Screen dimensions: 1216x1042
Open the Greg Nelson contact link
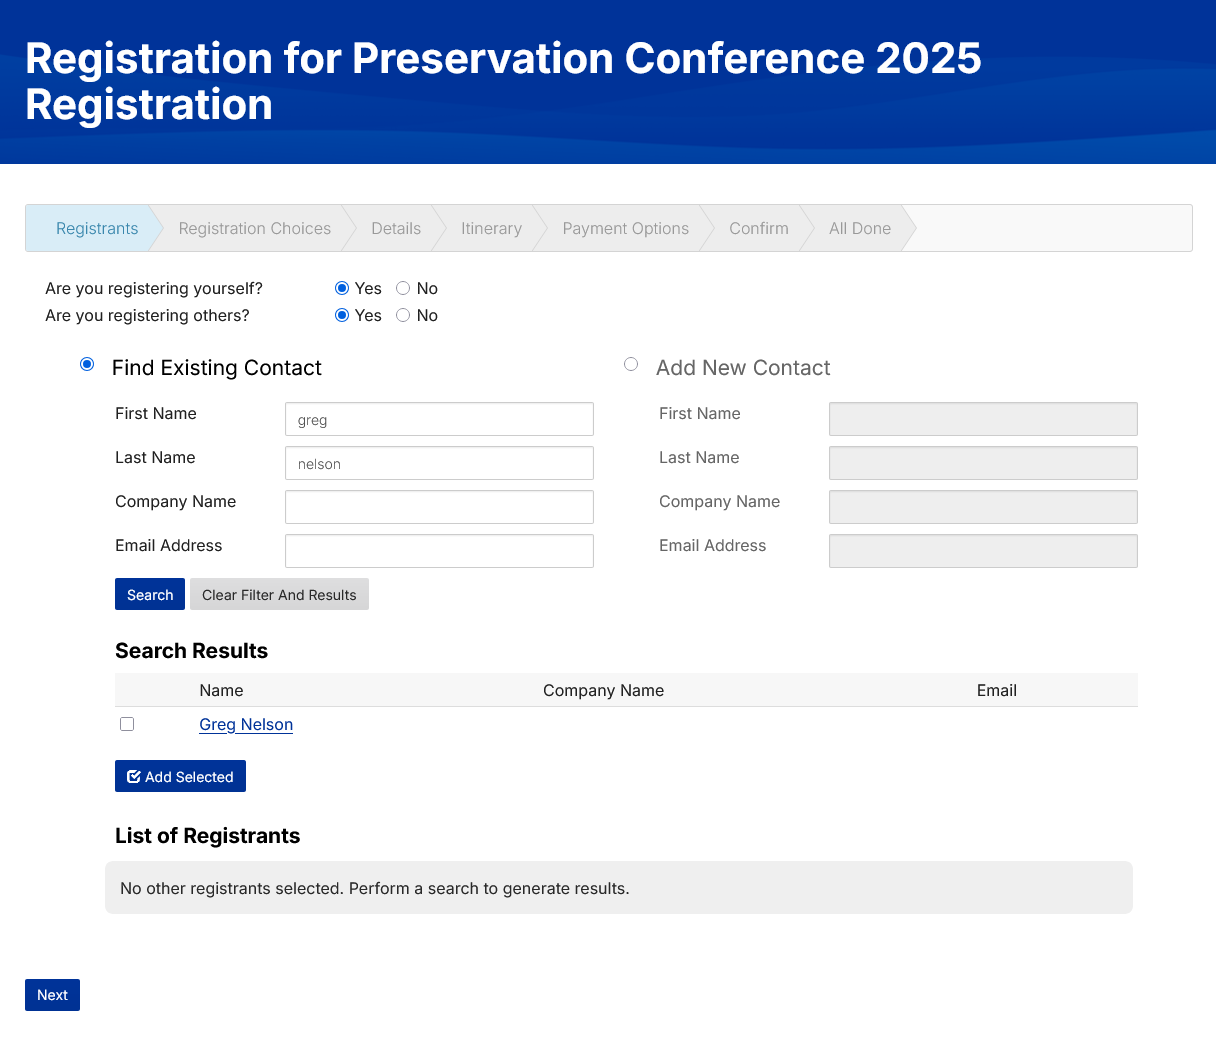(246, 724)
